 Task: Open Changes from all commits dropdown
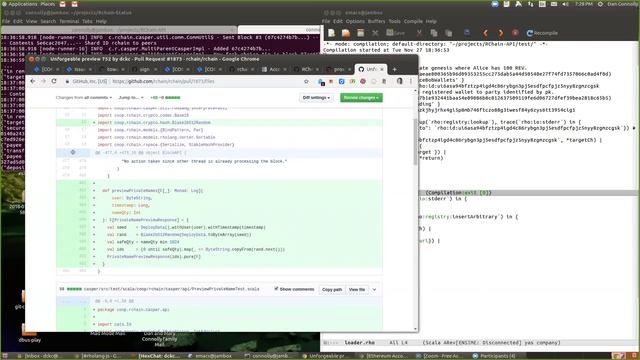point(84,98)
